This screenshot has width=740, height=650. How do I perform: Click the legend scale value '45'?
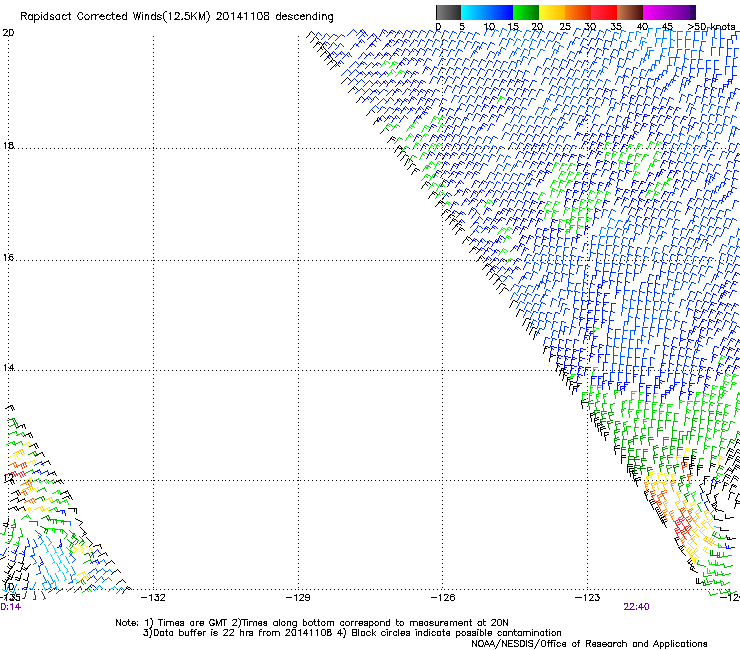pyautogui.click(x=667, y=26)
